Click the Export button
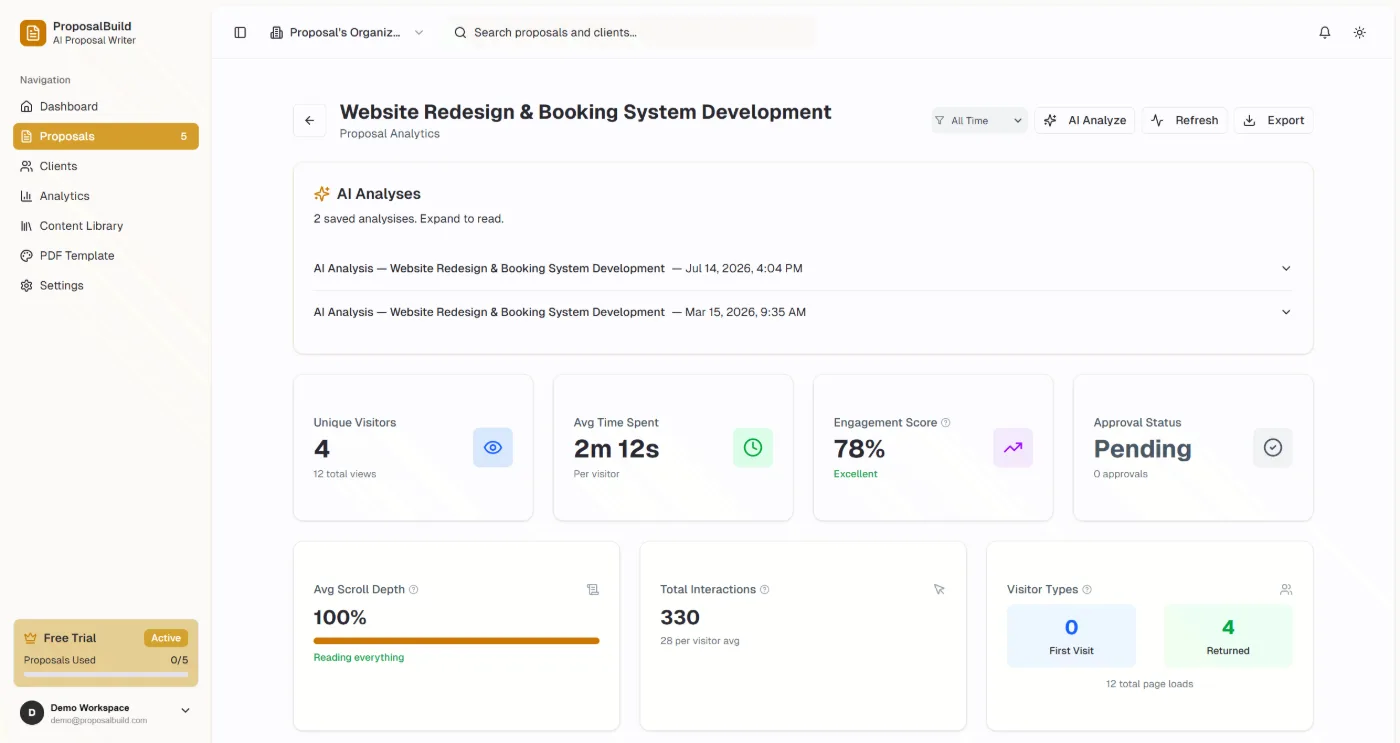This screenshot has height=743, width=1400. [1274, 120]
